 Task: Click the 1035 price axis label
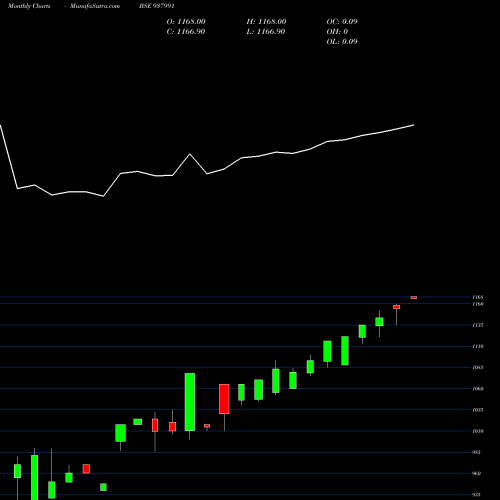click(x=478, y=410)
